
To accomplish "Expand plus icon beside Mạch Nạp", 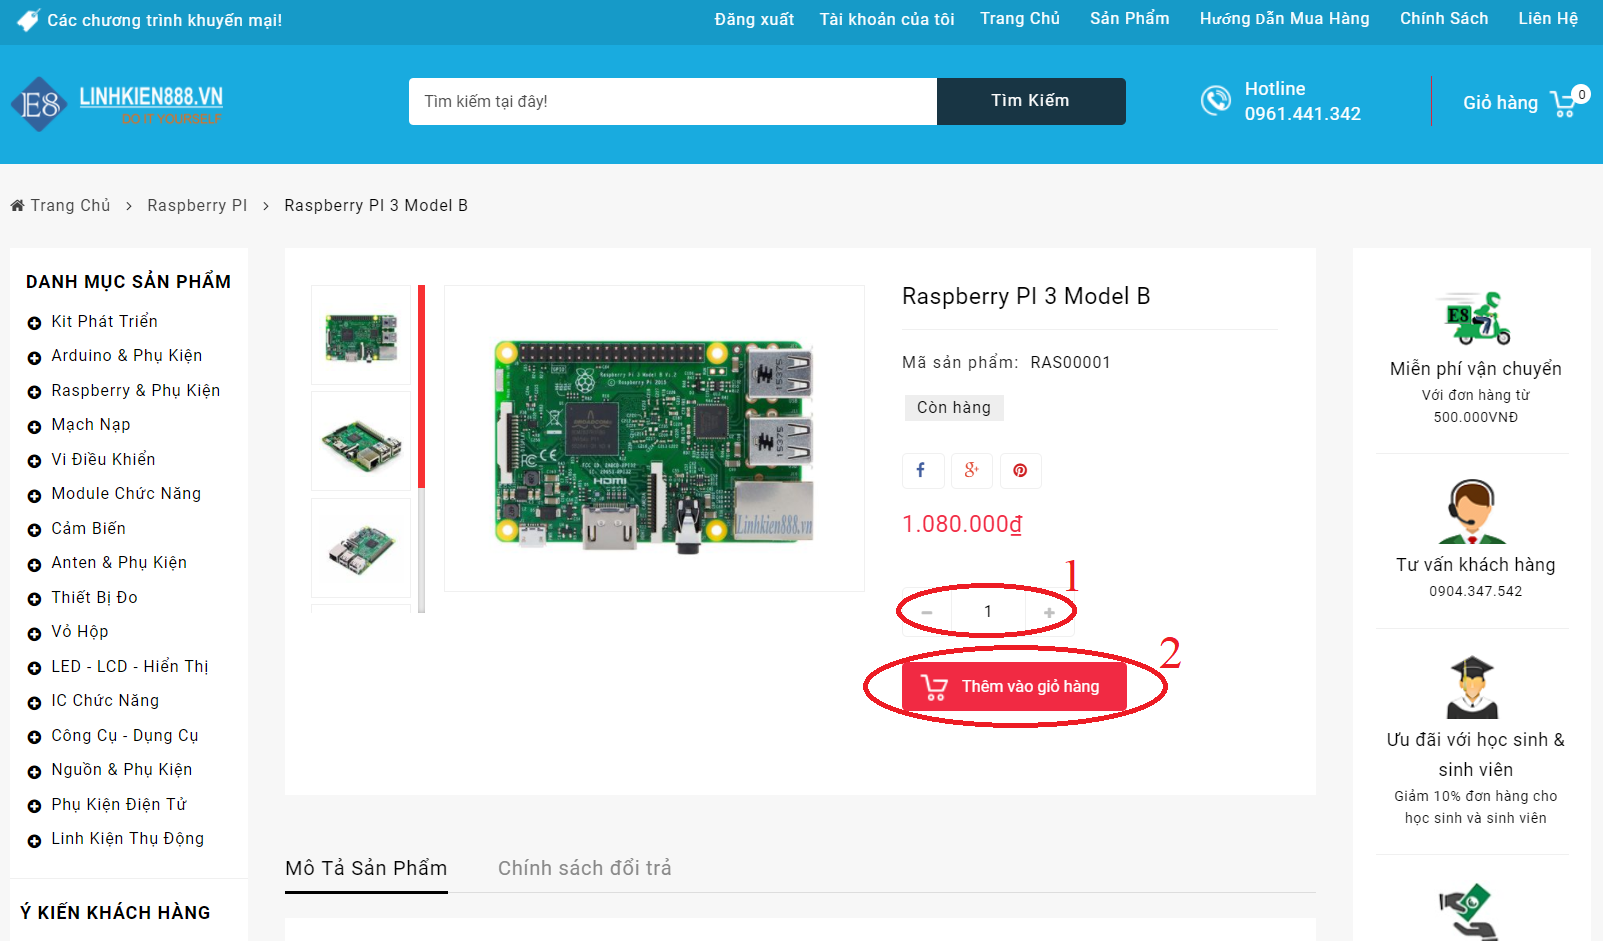I will [x=34, y=426].
